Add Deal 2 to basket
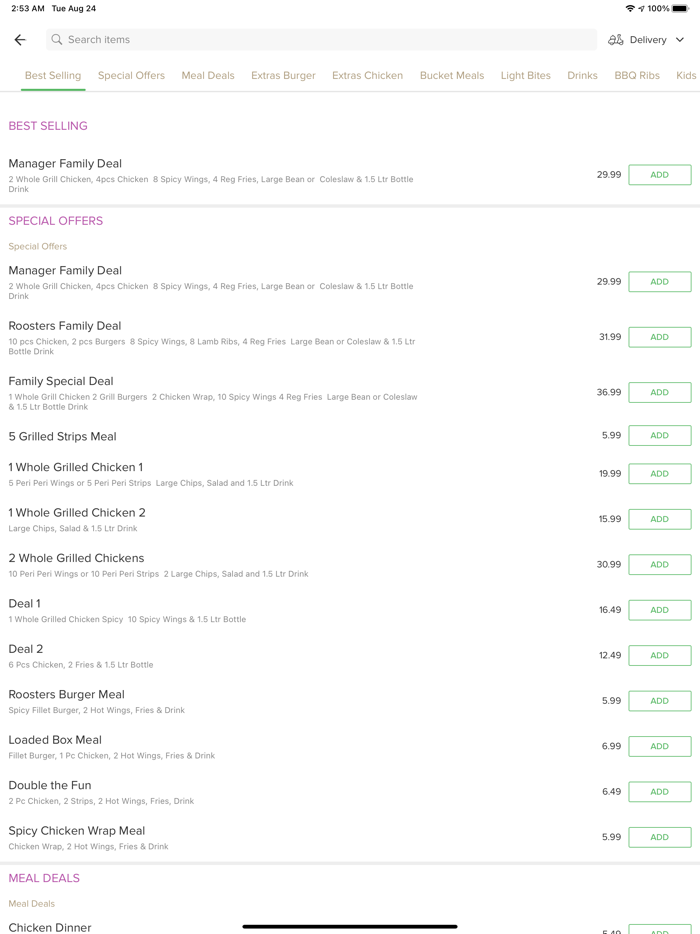This screenshot has width=700, height=934. (659, 655)
